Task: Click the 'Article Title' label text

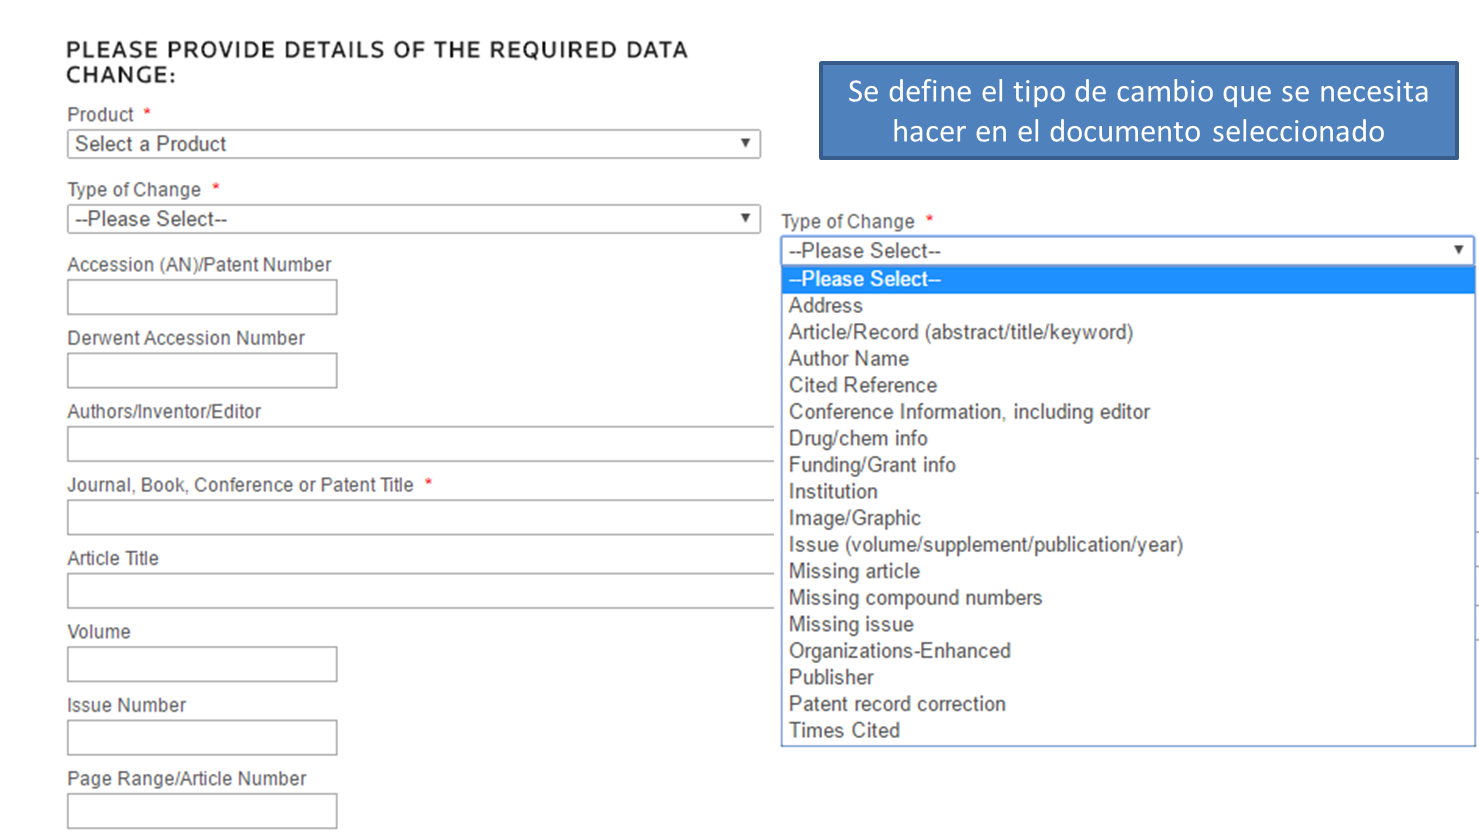Action: (x=113, y=559)
